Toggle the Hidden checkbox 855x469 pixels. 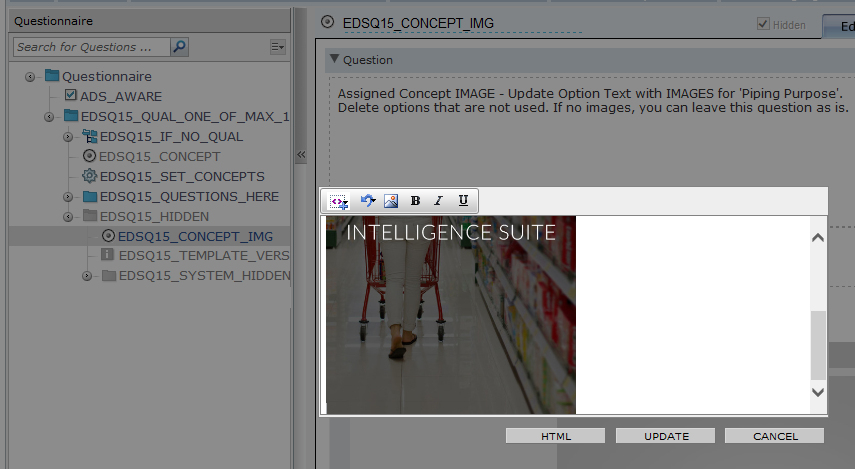pos(763,24)
